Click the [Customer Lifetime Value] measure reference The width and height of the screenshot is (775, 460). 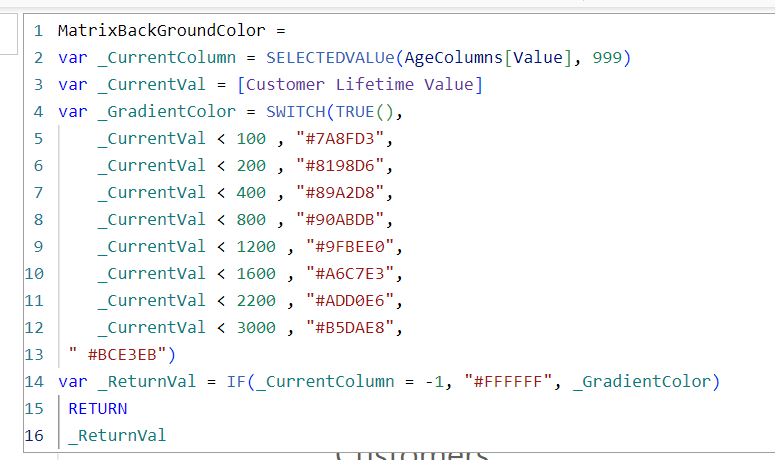tap(360, 84)
